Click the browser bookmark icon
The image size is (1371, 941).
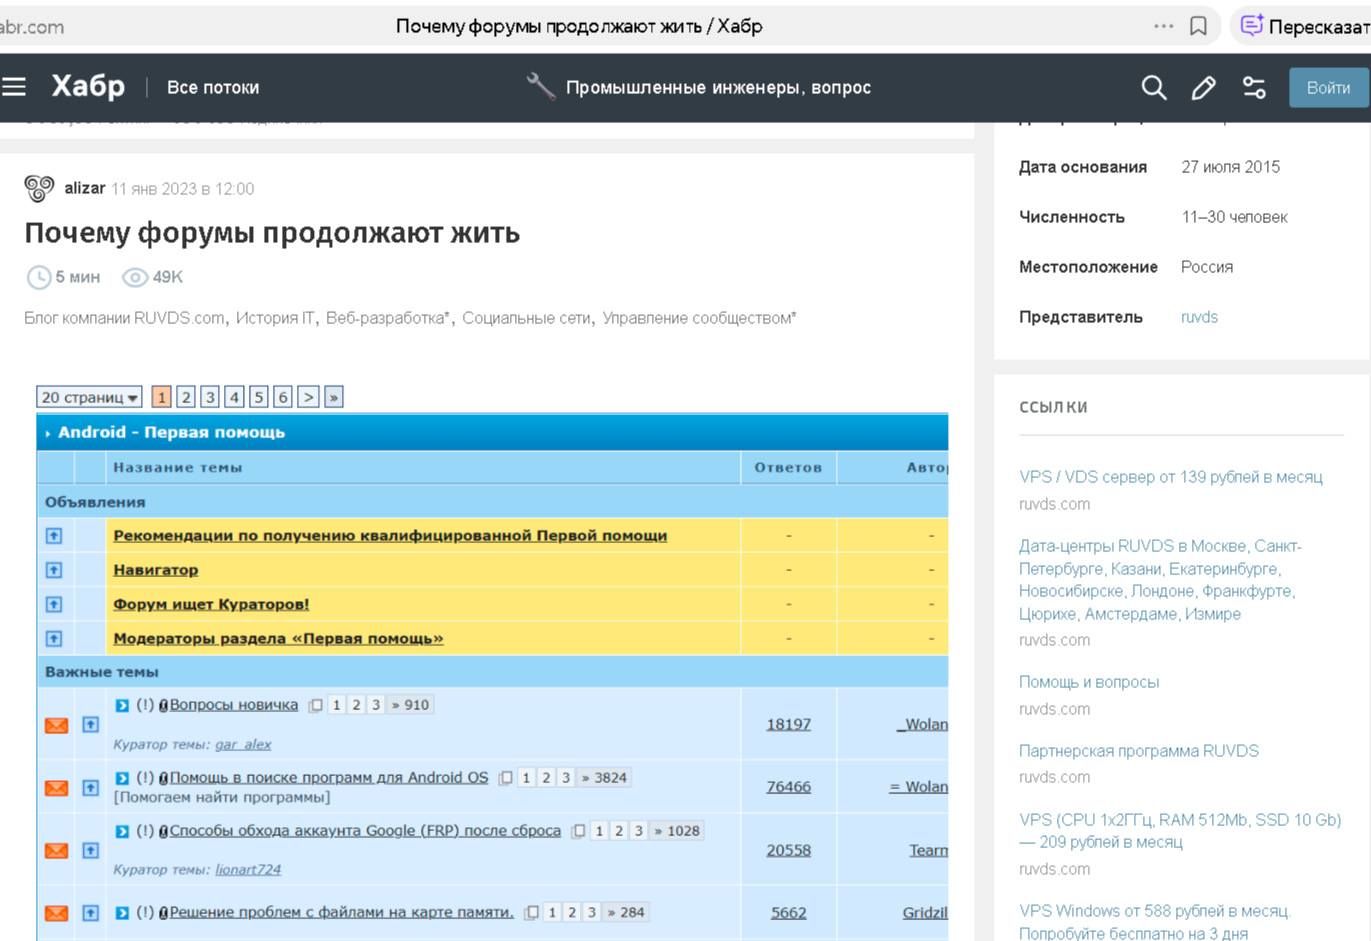click(x=1198, y=26)
